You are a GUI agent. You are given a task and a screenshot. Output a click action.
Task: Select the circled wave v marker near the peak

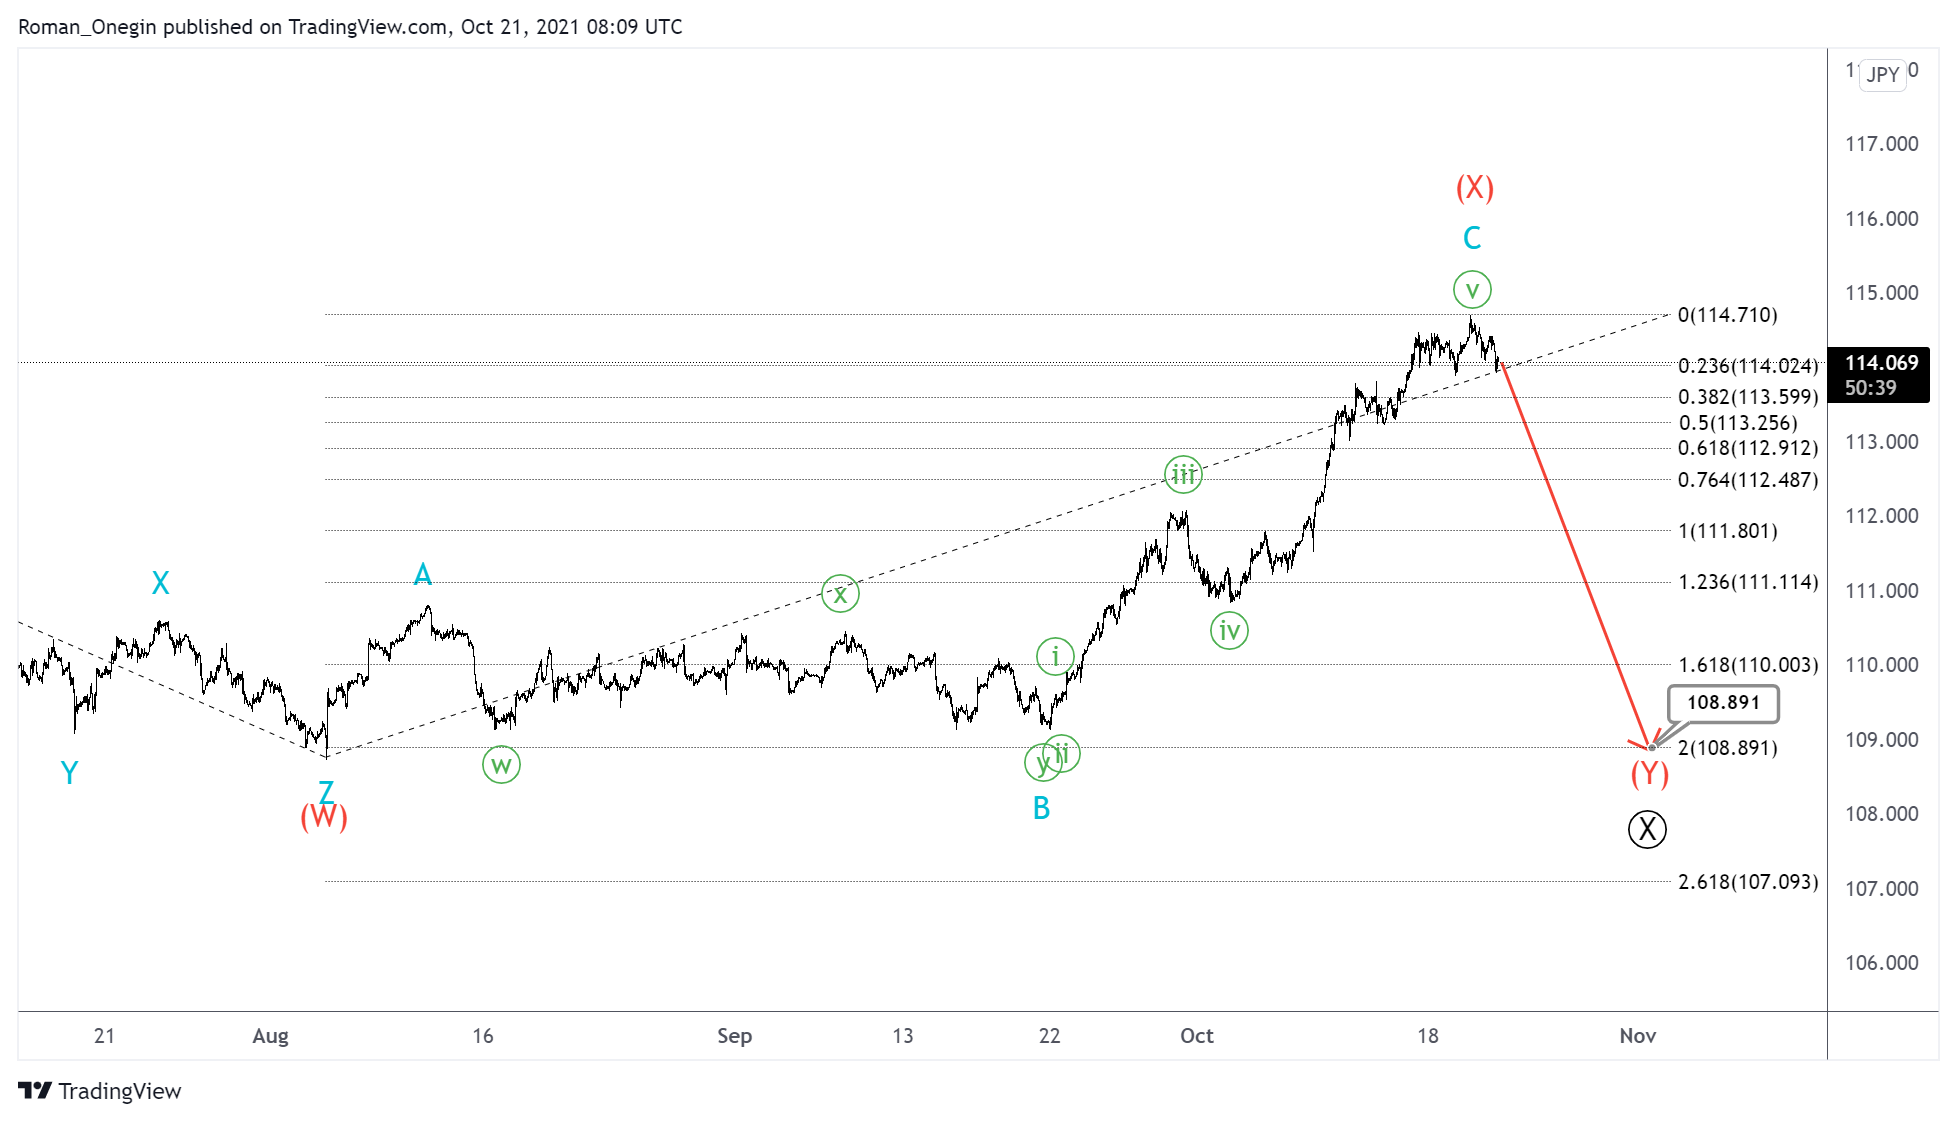1472,289
